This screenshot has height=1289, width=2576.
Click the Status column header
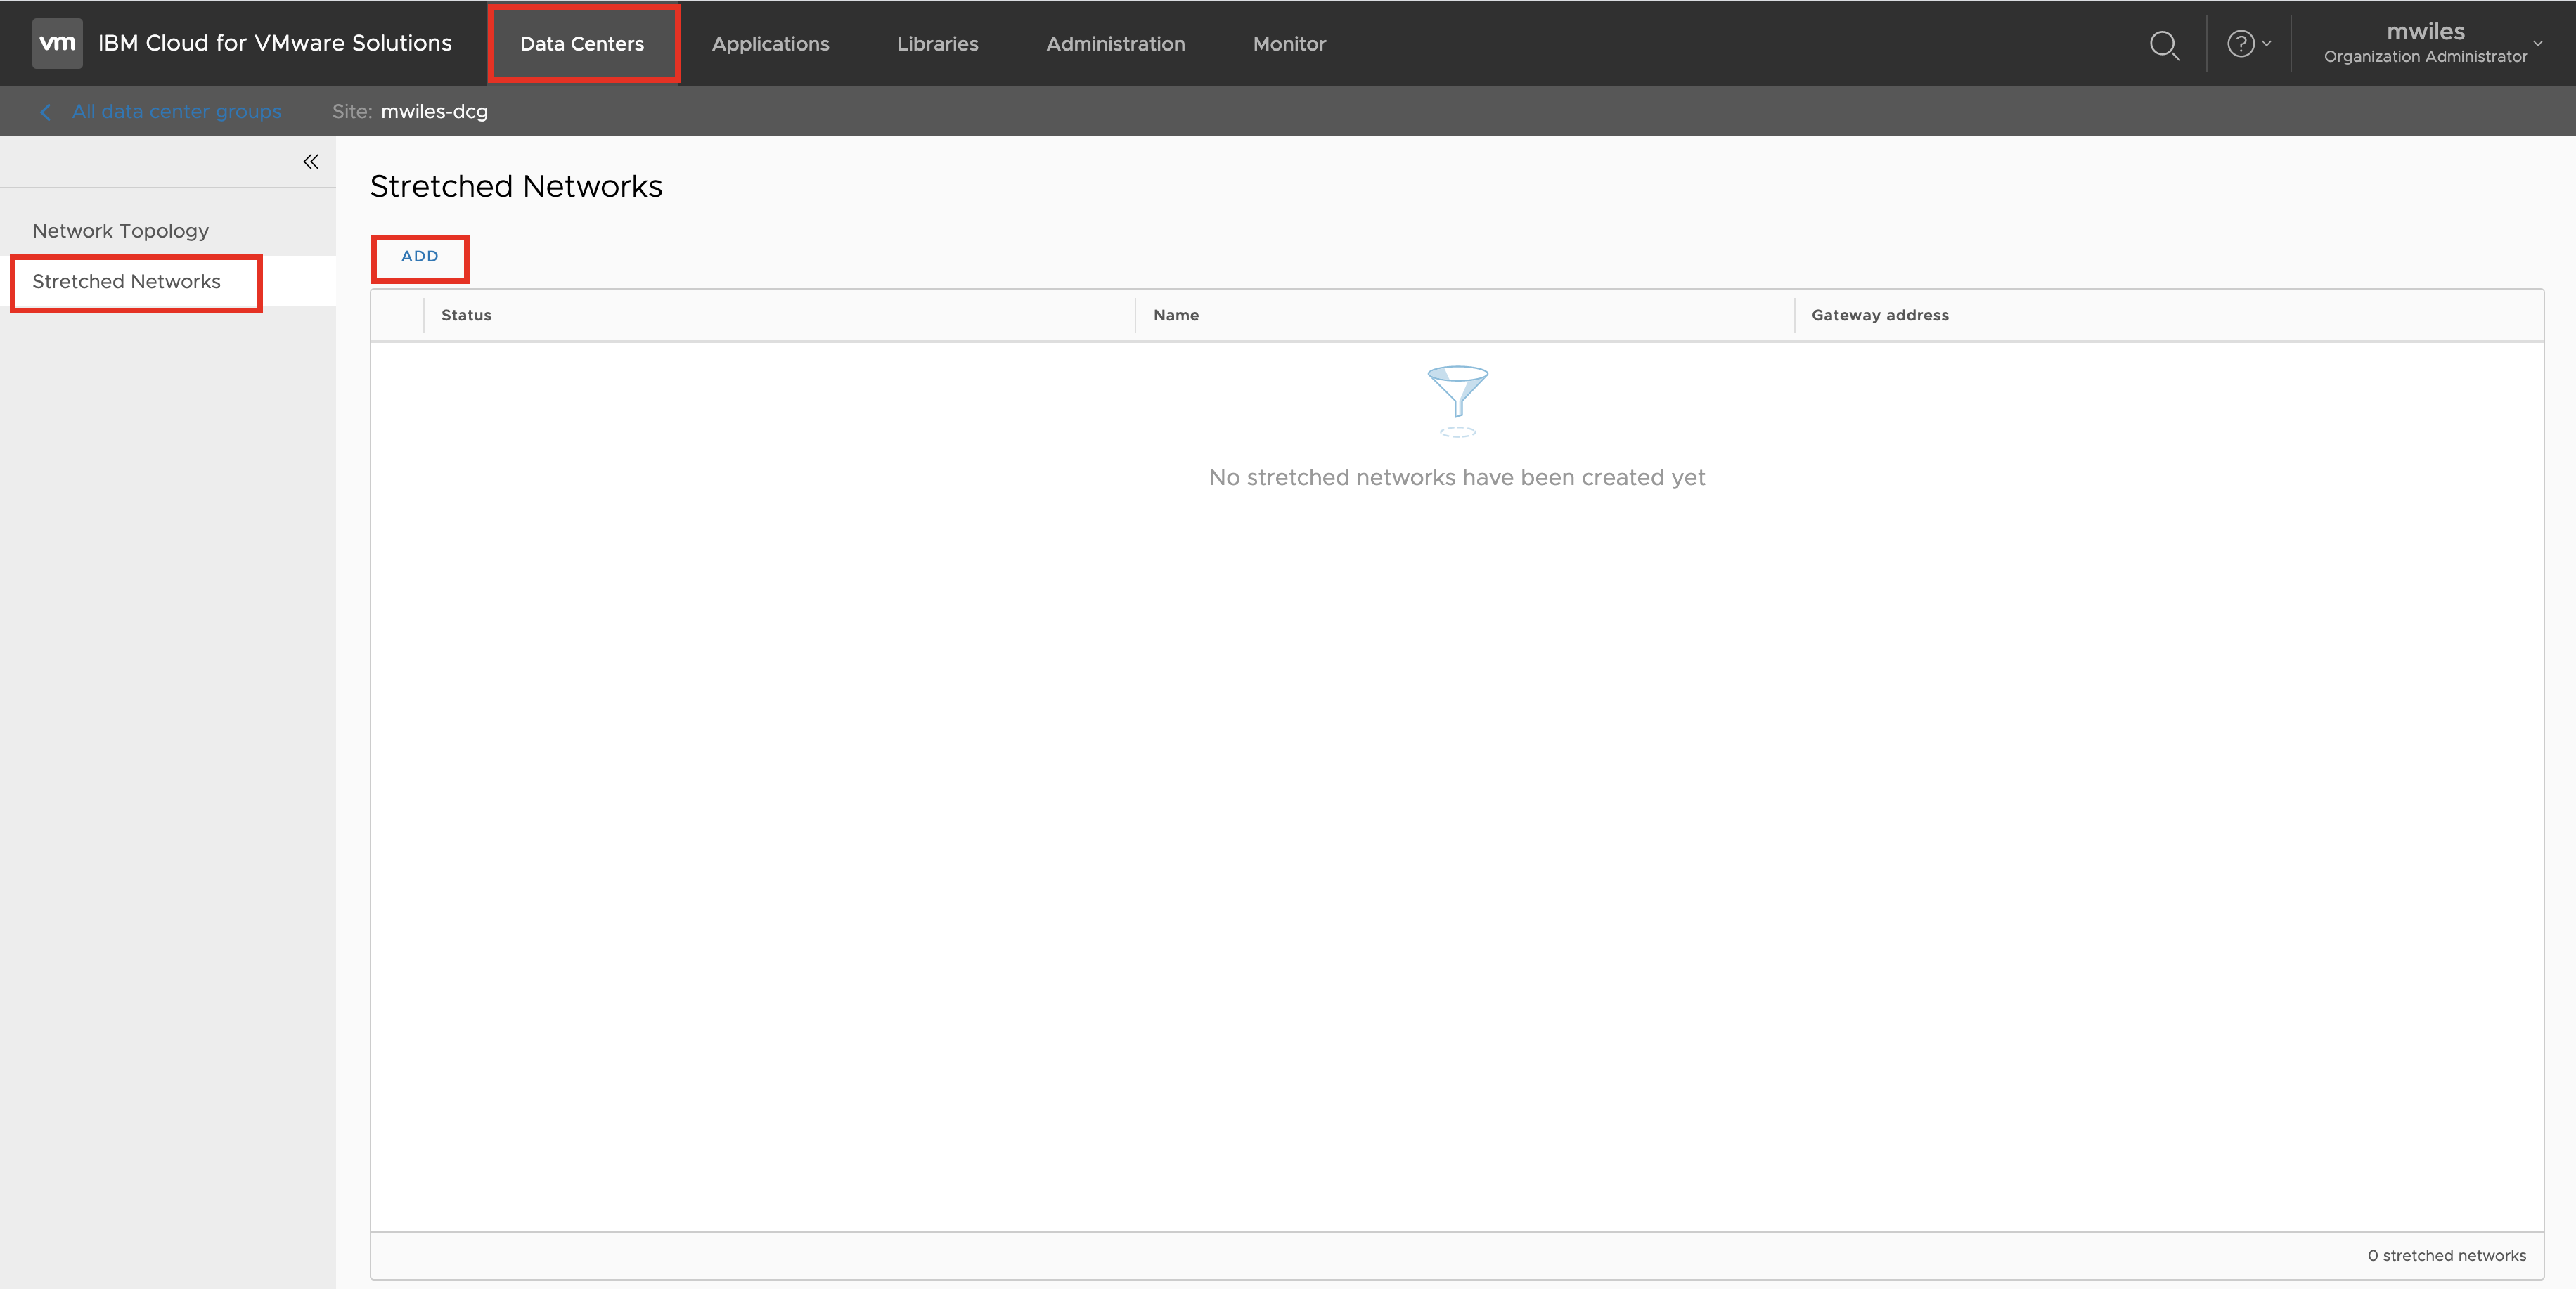pyautogui.click(x=466, y=315)
